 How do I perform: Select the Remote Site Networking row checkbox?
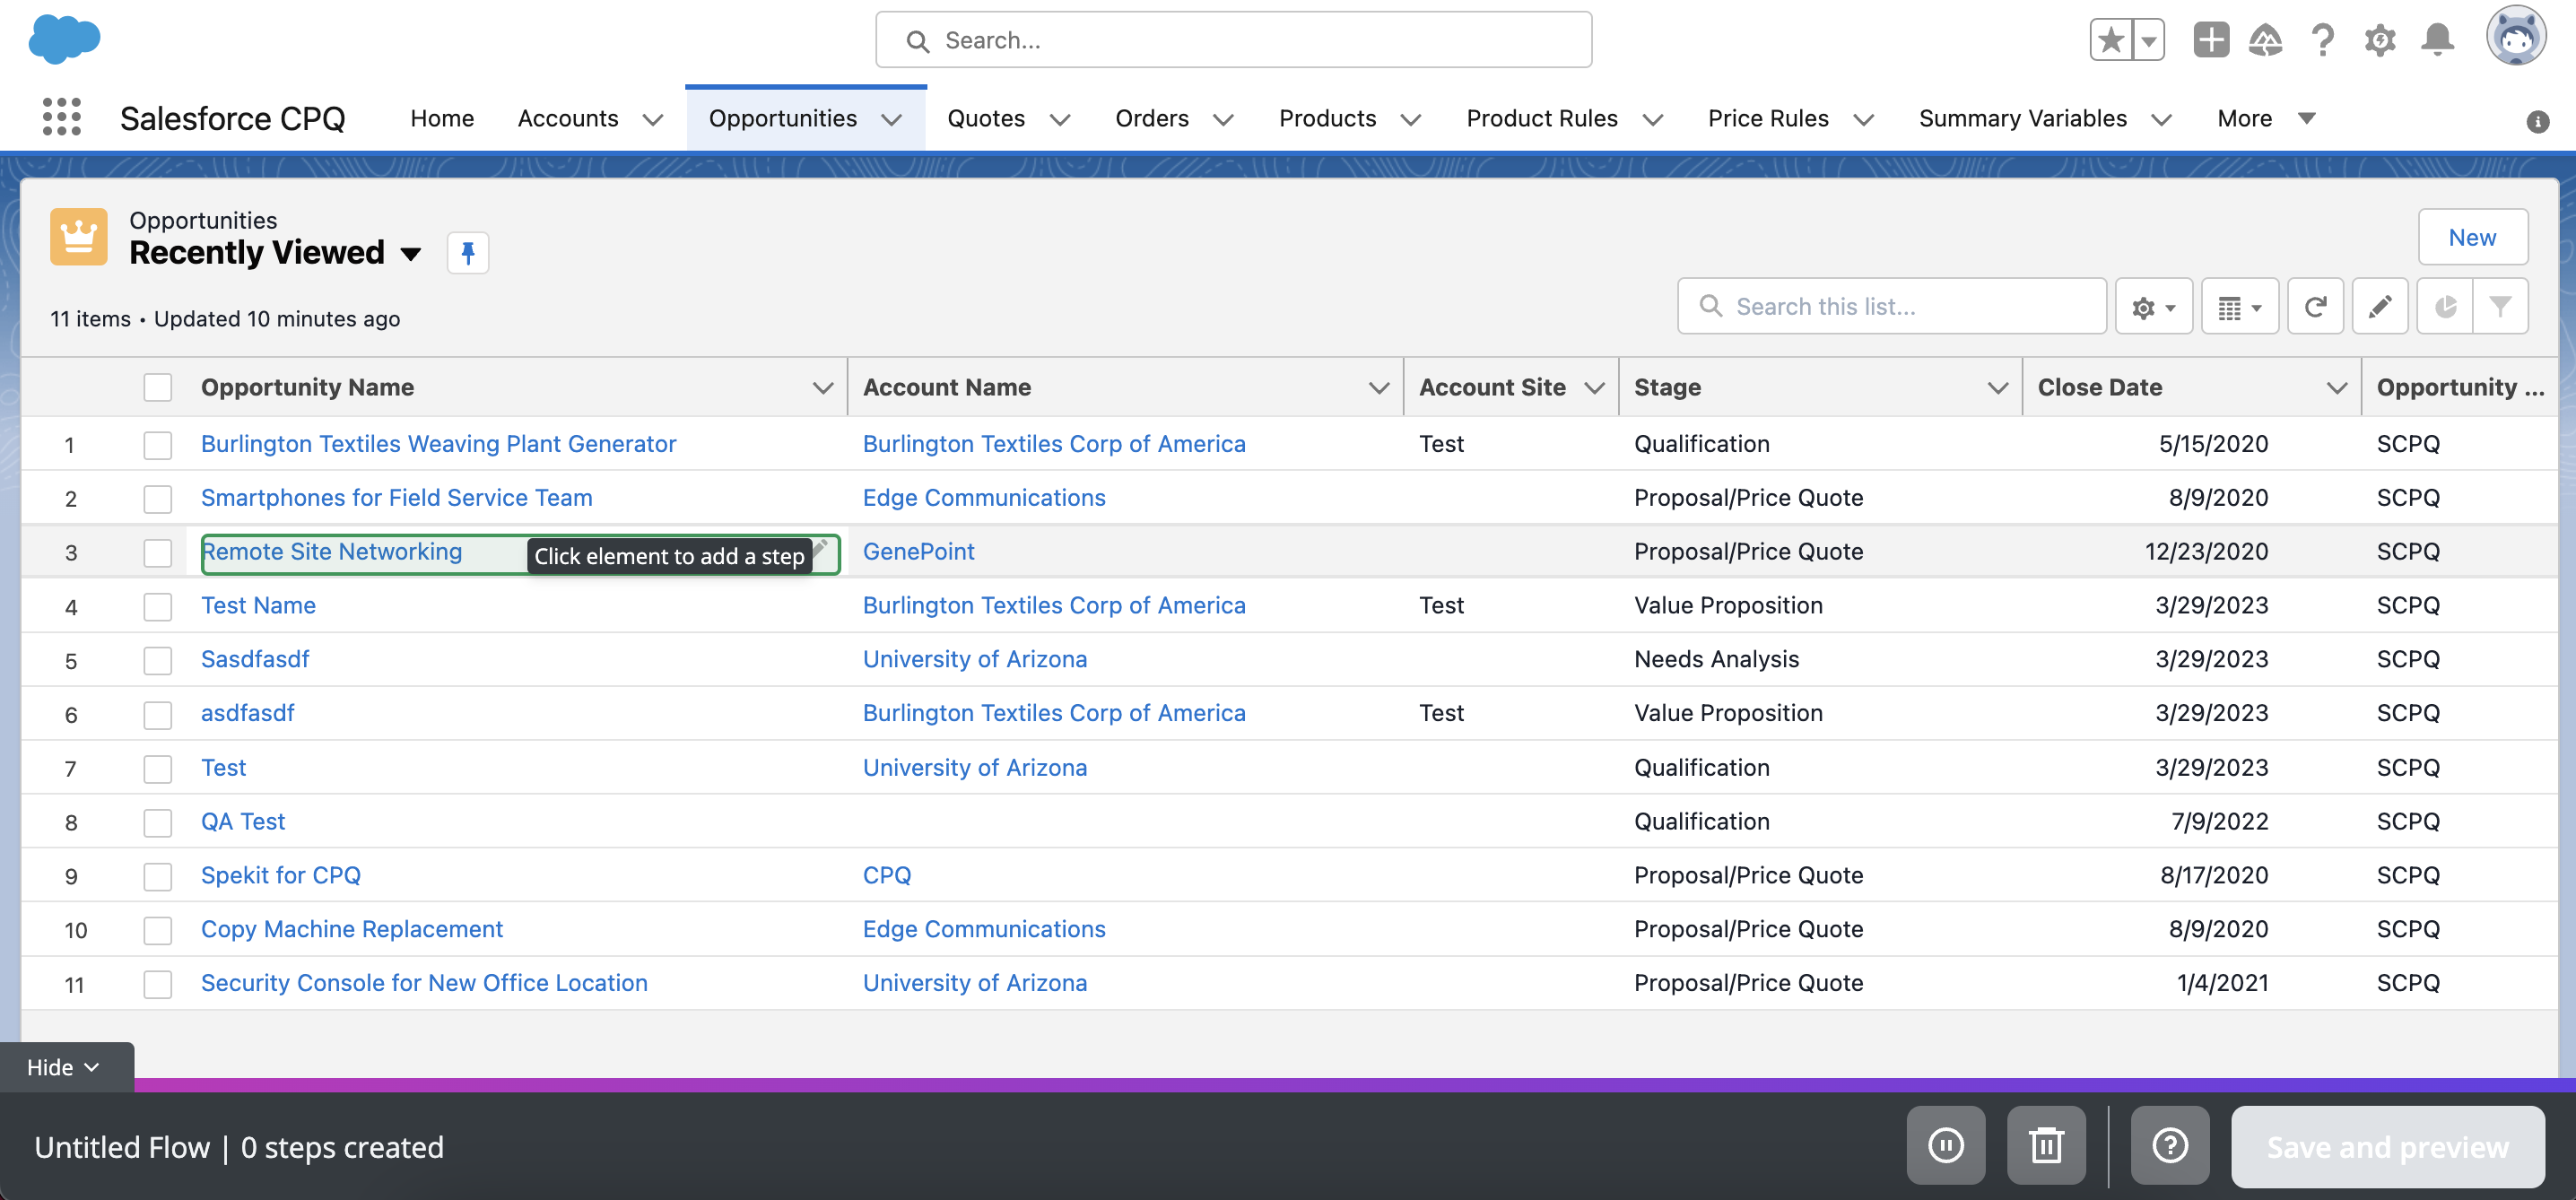[x=157, y=553]
